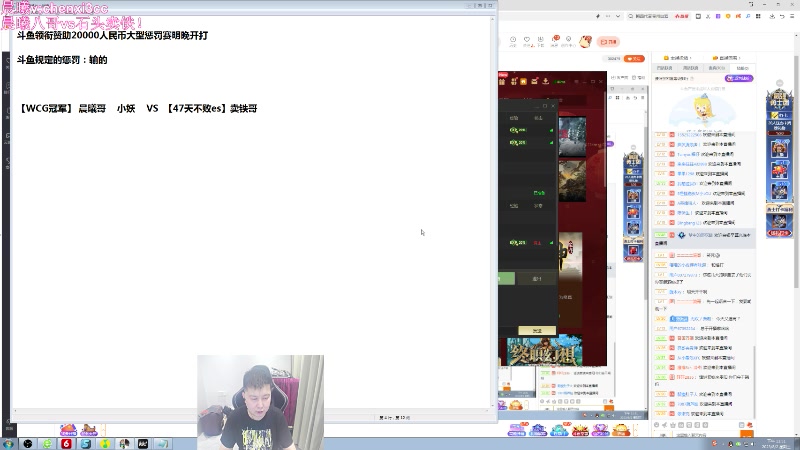This screenshot has width=800, height=450.
Task: Click the home icon in the game client header
Action: tap(523, 81)
